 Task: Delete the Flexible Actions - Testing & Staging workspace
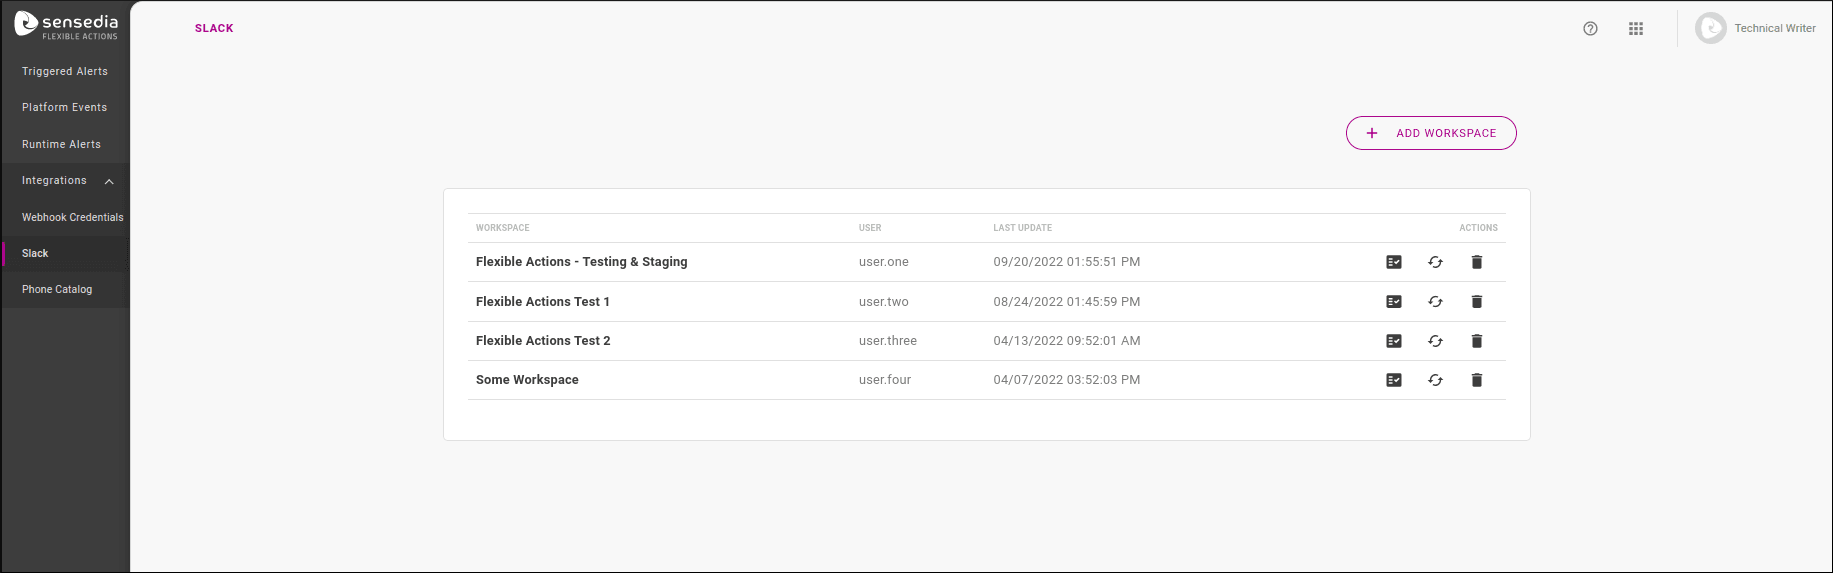click(x=1477, y=262)
